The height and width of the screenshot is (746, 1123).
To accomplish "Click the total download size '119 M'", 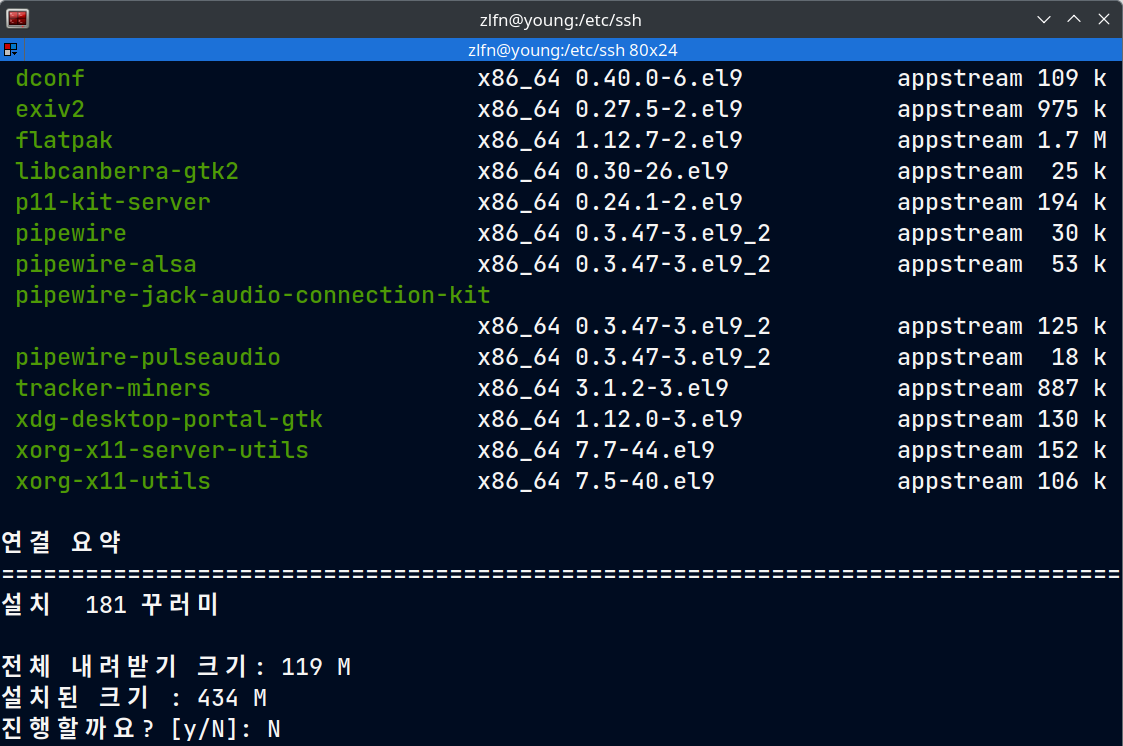I will pos(315,667).
